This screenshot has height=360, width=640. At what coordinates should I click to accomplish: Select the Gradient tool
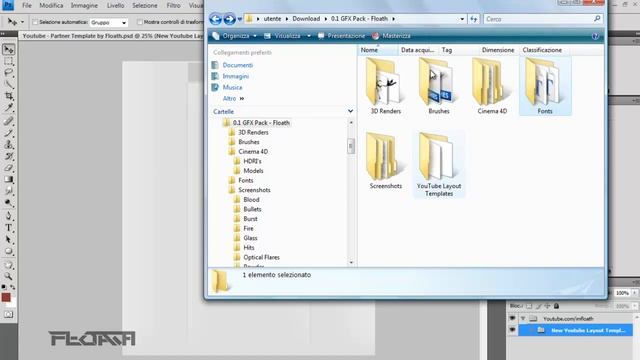(9, 180)
